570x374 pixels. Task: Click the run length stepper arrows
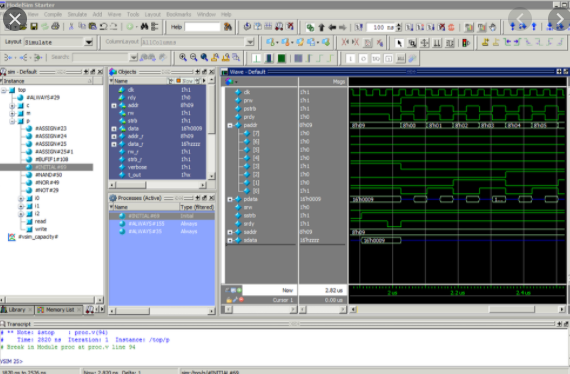tap(398, 27)
